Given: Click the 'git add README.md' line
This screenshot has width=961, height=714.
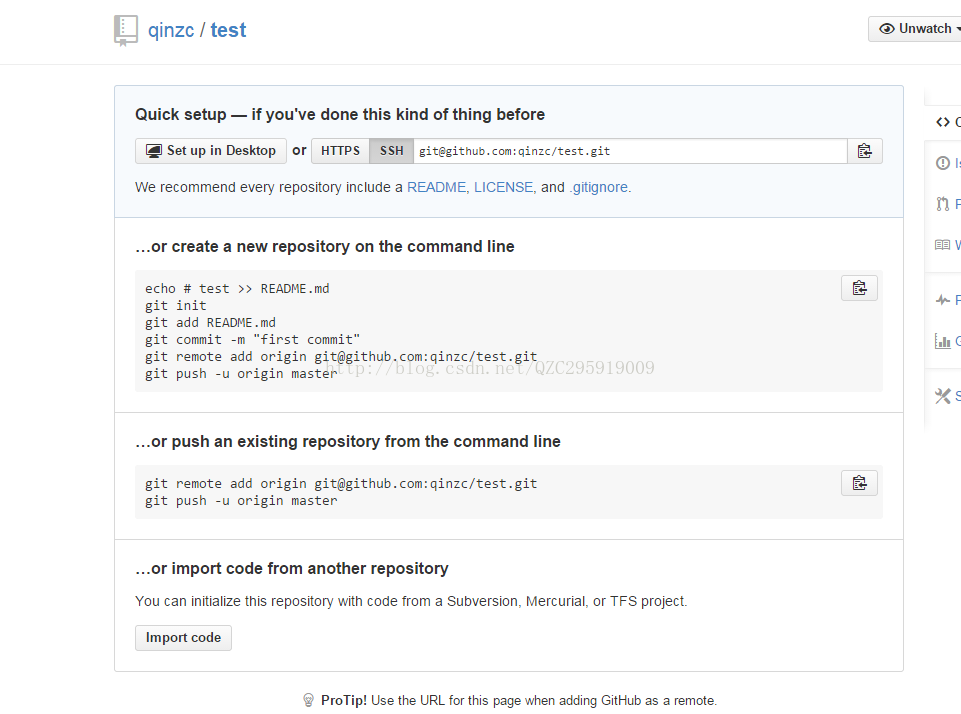Looking at the screenshot, I should click(210, 322).
